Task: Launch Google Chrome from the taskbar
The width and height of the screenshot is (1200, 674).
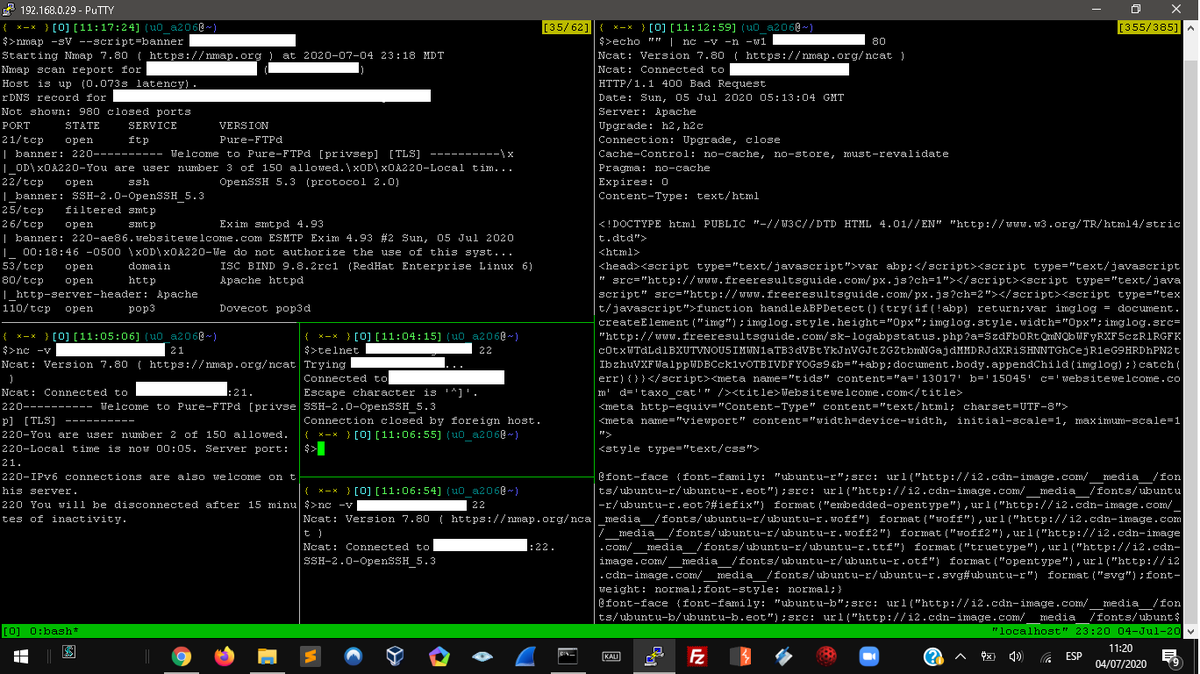Action: (181, 656)
